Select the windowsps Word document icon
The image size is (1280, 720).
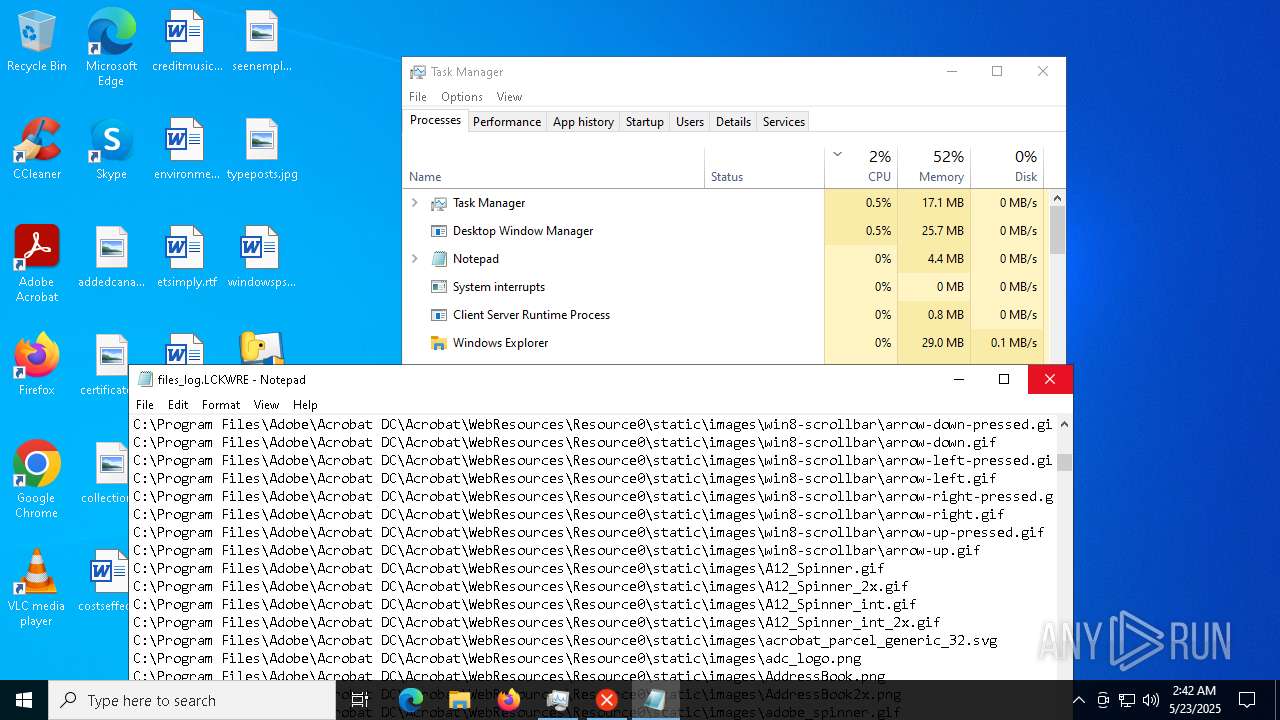pos(262,257)
